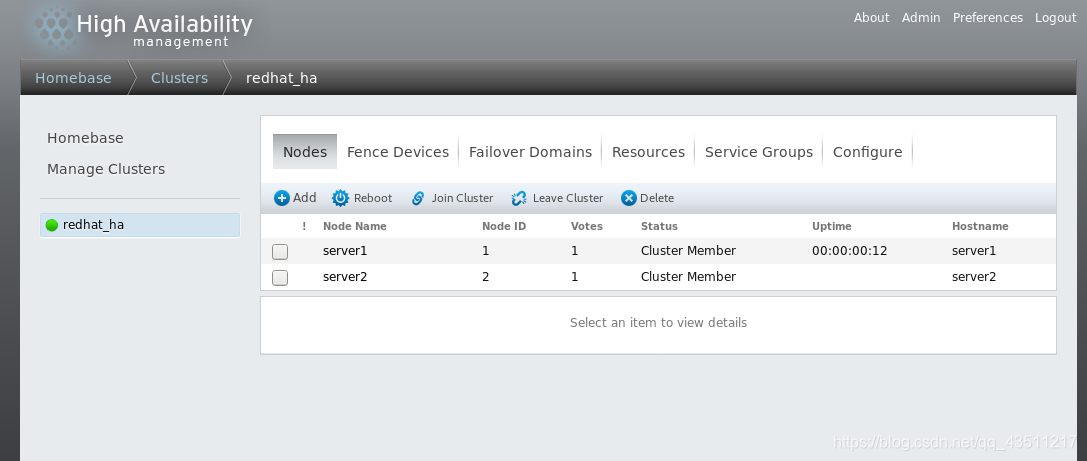Click the Leave Cluster text label
Screen dimensions: 1087x461
568,198
